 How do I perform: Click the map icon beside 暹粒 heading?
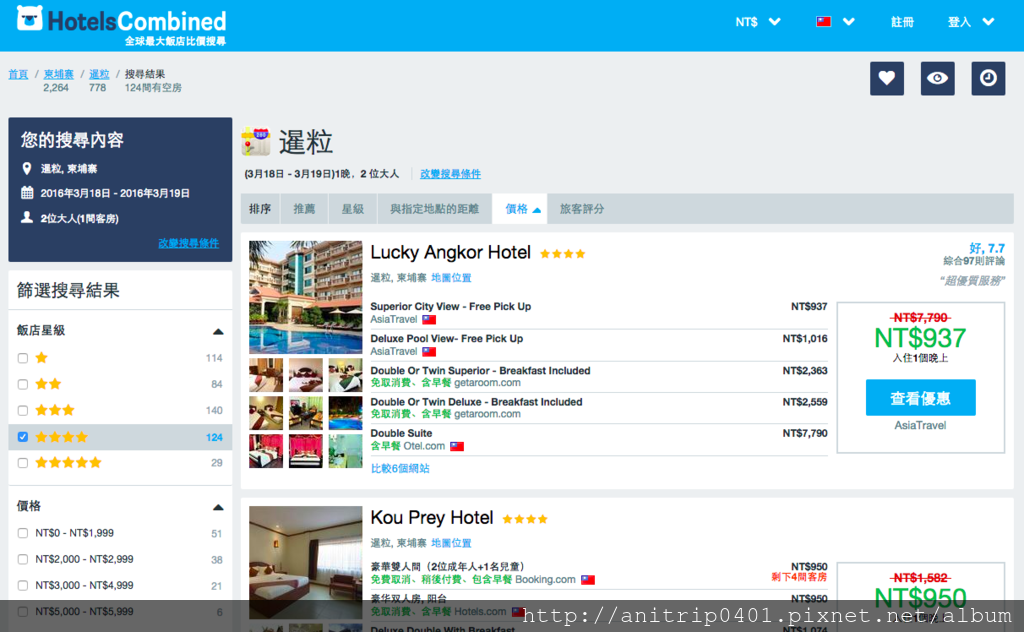click(x=256, y=142)
